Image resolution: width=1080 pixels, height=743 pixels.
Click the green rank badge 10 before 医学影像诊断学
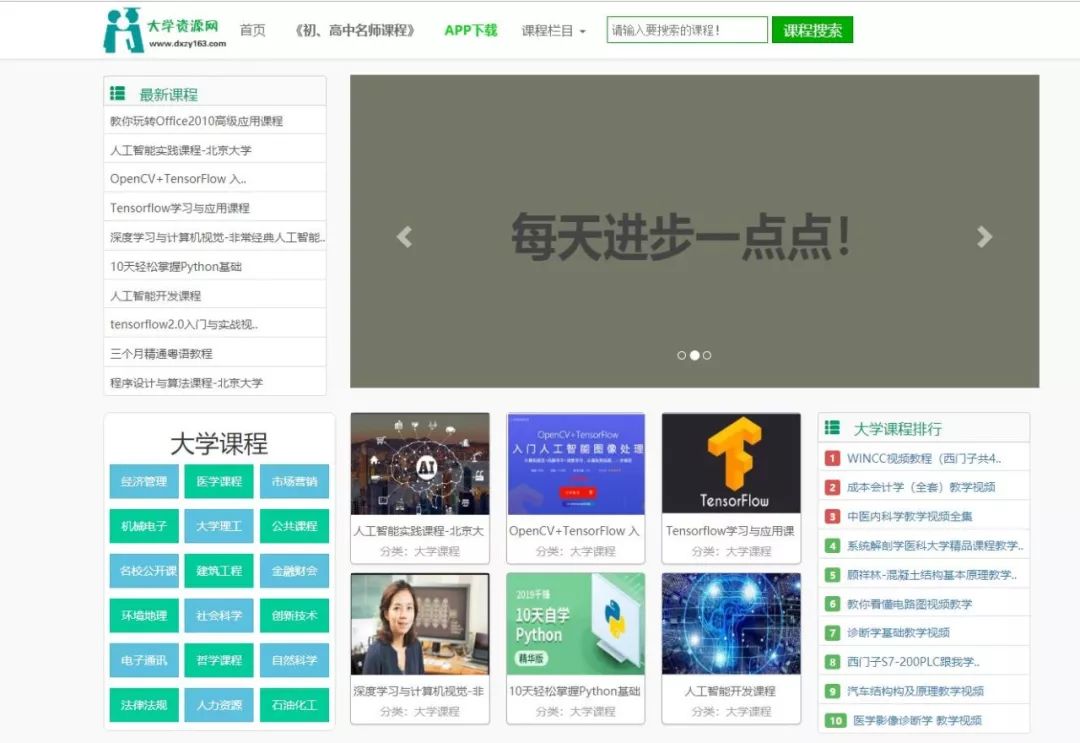[838, 720]
